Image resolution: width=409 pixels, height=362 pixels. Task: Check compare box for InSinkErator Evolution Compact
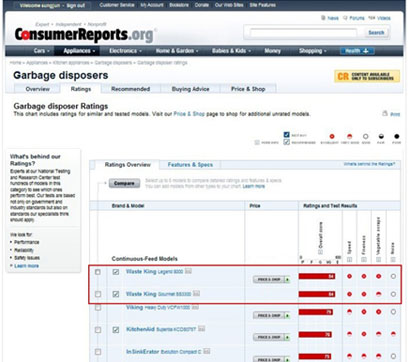tap(98, 352)
